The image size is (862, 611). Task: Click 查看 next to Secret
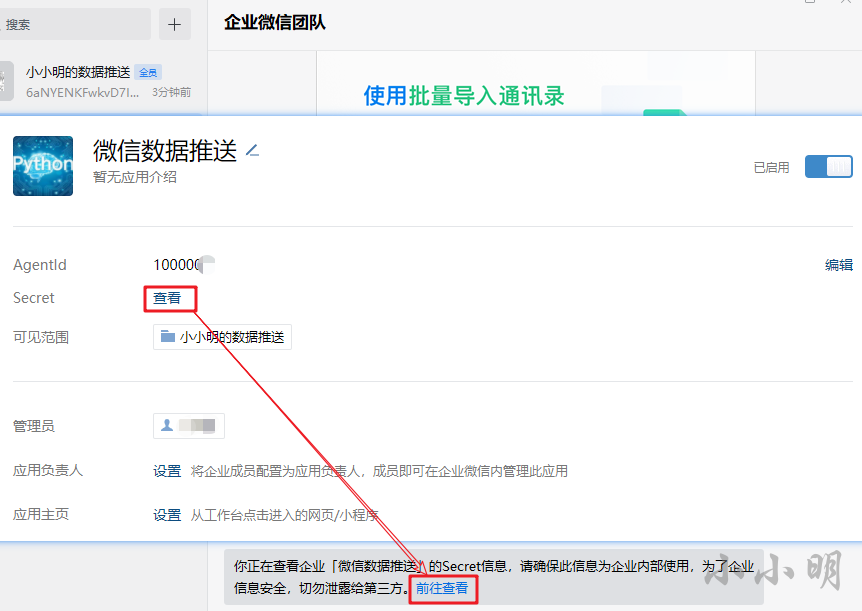(167, 298)
